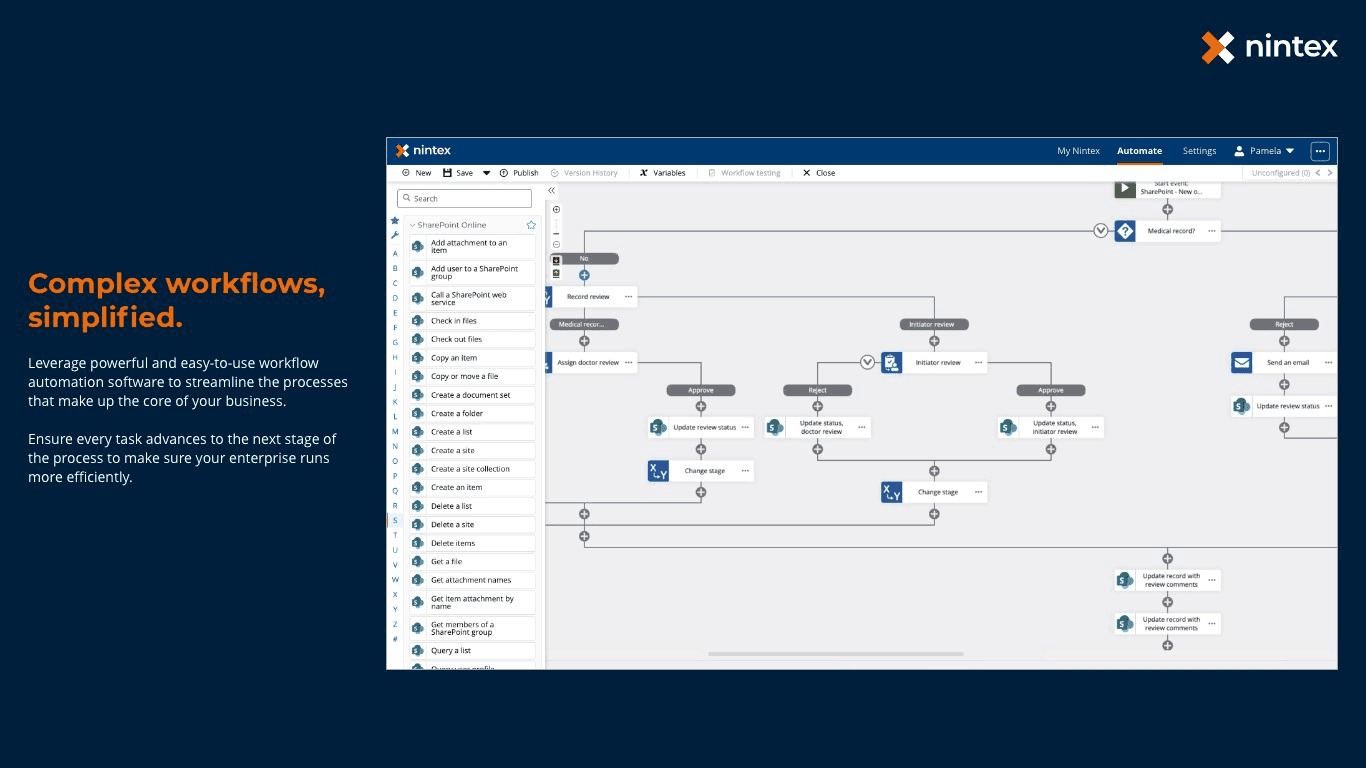Open the Save dropdown arrow
Screen dimensions: 1366x768
tap(487, 173)
